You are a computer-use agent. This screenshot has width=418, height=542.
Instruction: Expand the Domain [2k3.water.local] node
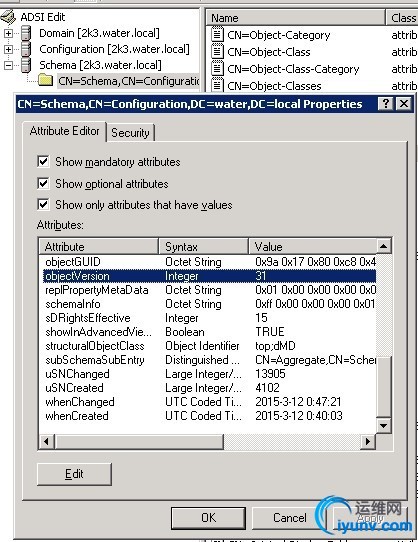tap(8, 33)
